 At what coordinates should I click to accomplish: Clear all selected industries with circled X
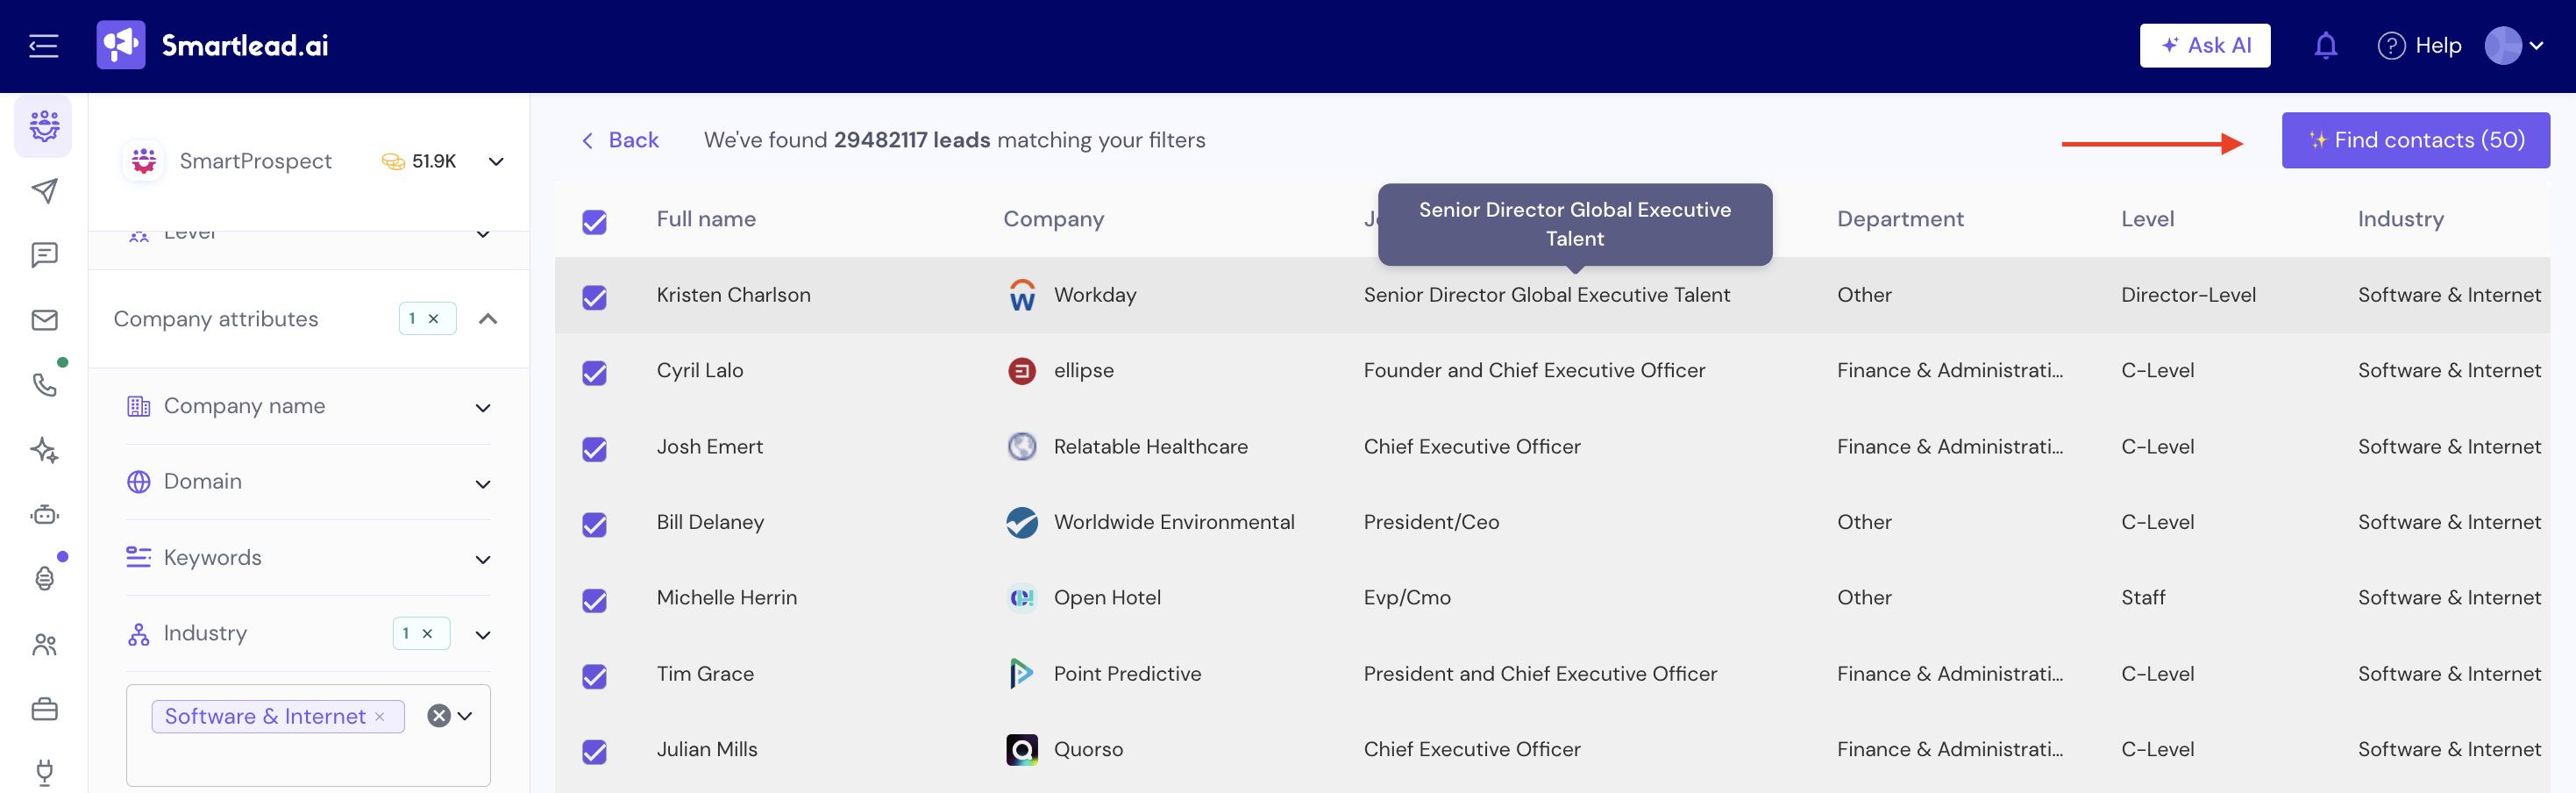[438, 716]
